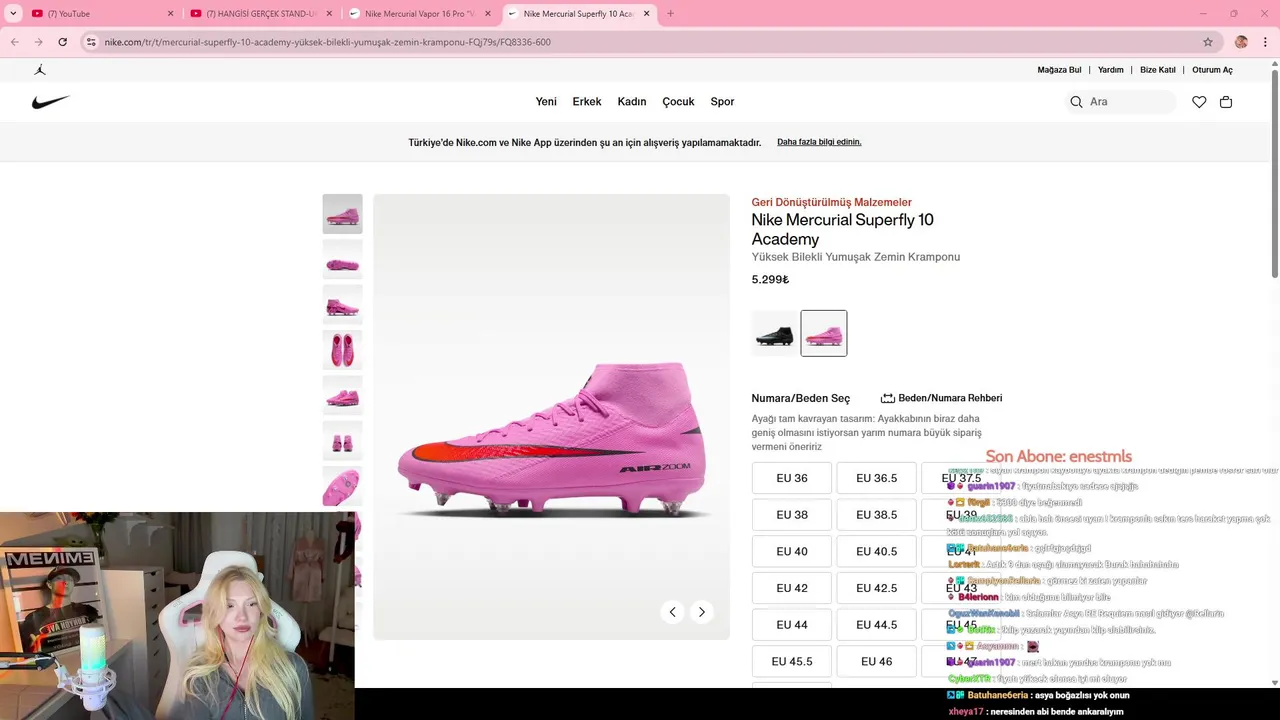This screenshot has width=1280, height=720.
Task: Select thumbnail showing pair from behind
Action: pos(342,441)
